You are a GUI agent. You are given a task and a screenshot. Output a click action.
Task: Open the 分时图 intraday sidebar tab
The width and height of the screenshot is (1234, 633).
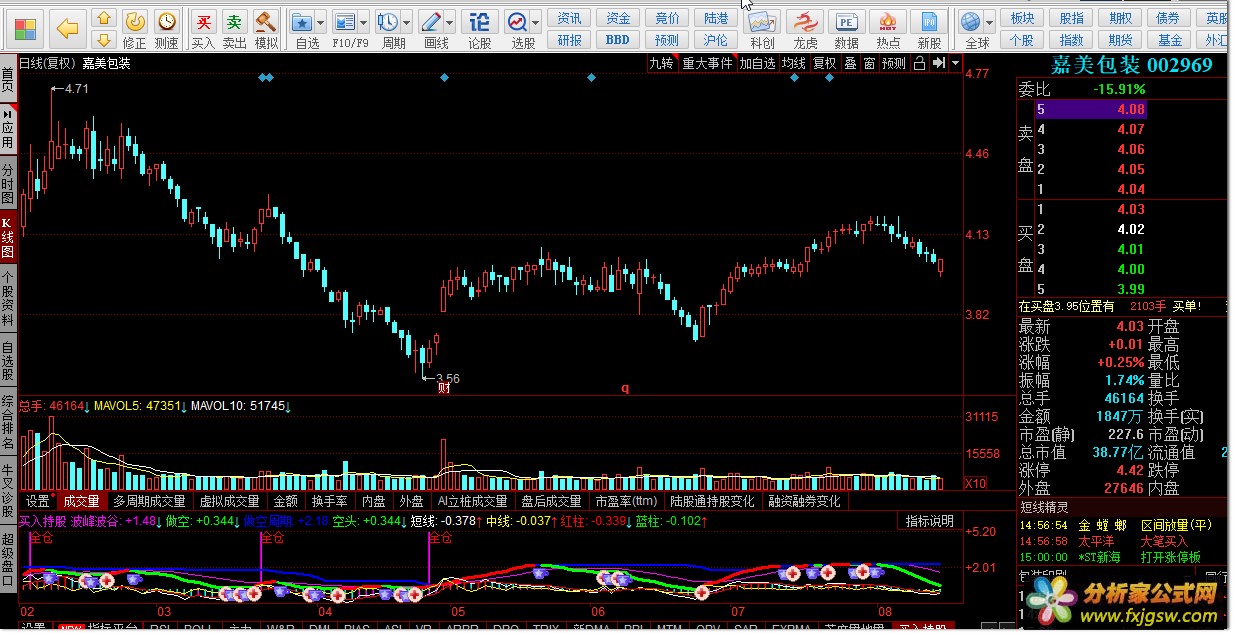point(8,184)
